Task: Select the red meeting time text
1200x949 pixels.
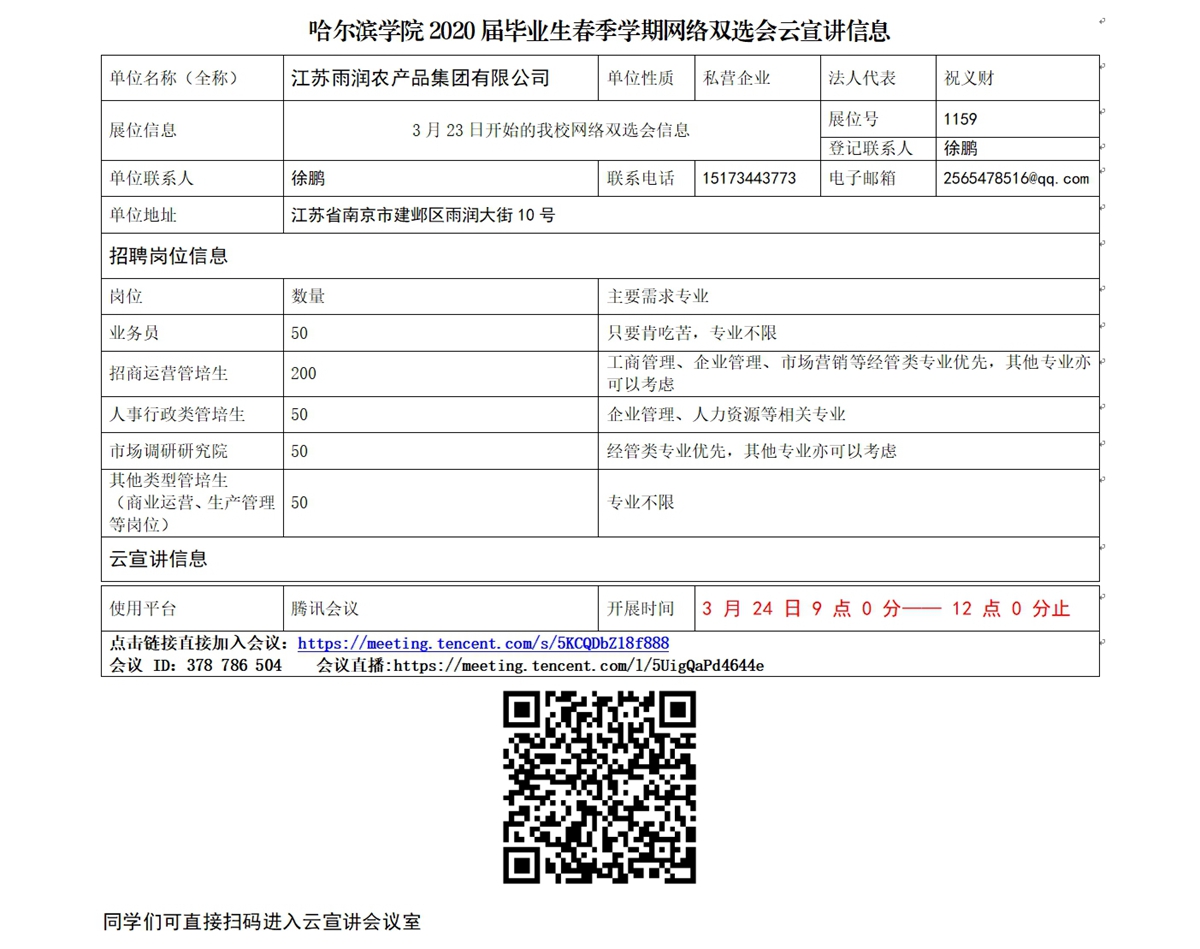Action: [x=885, y=609]
